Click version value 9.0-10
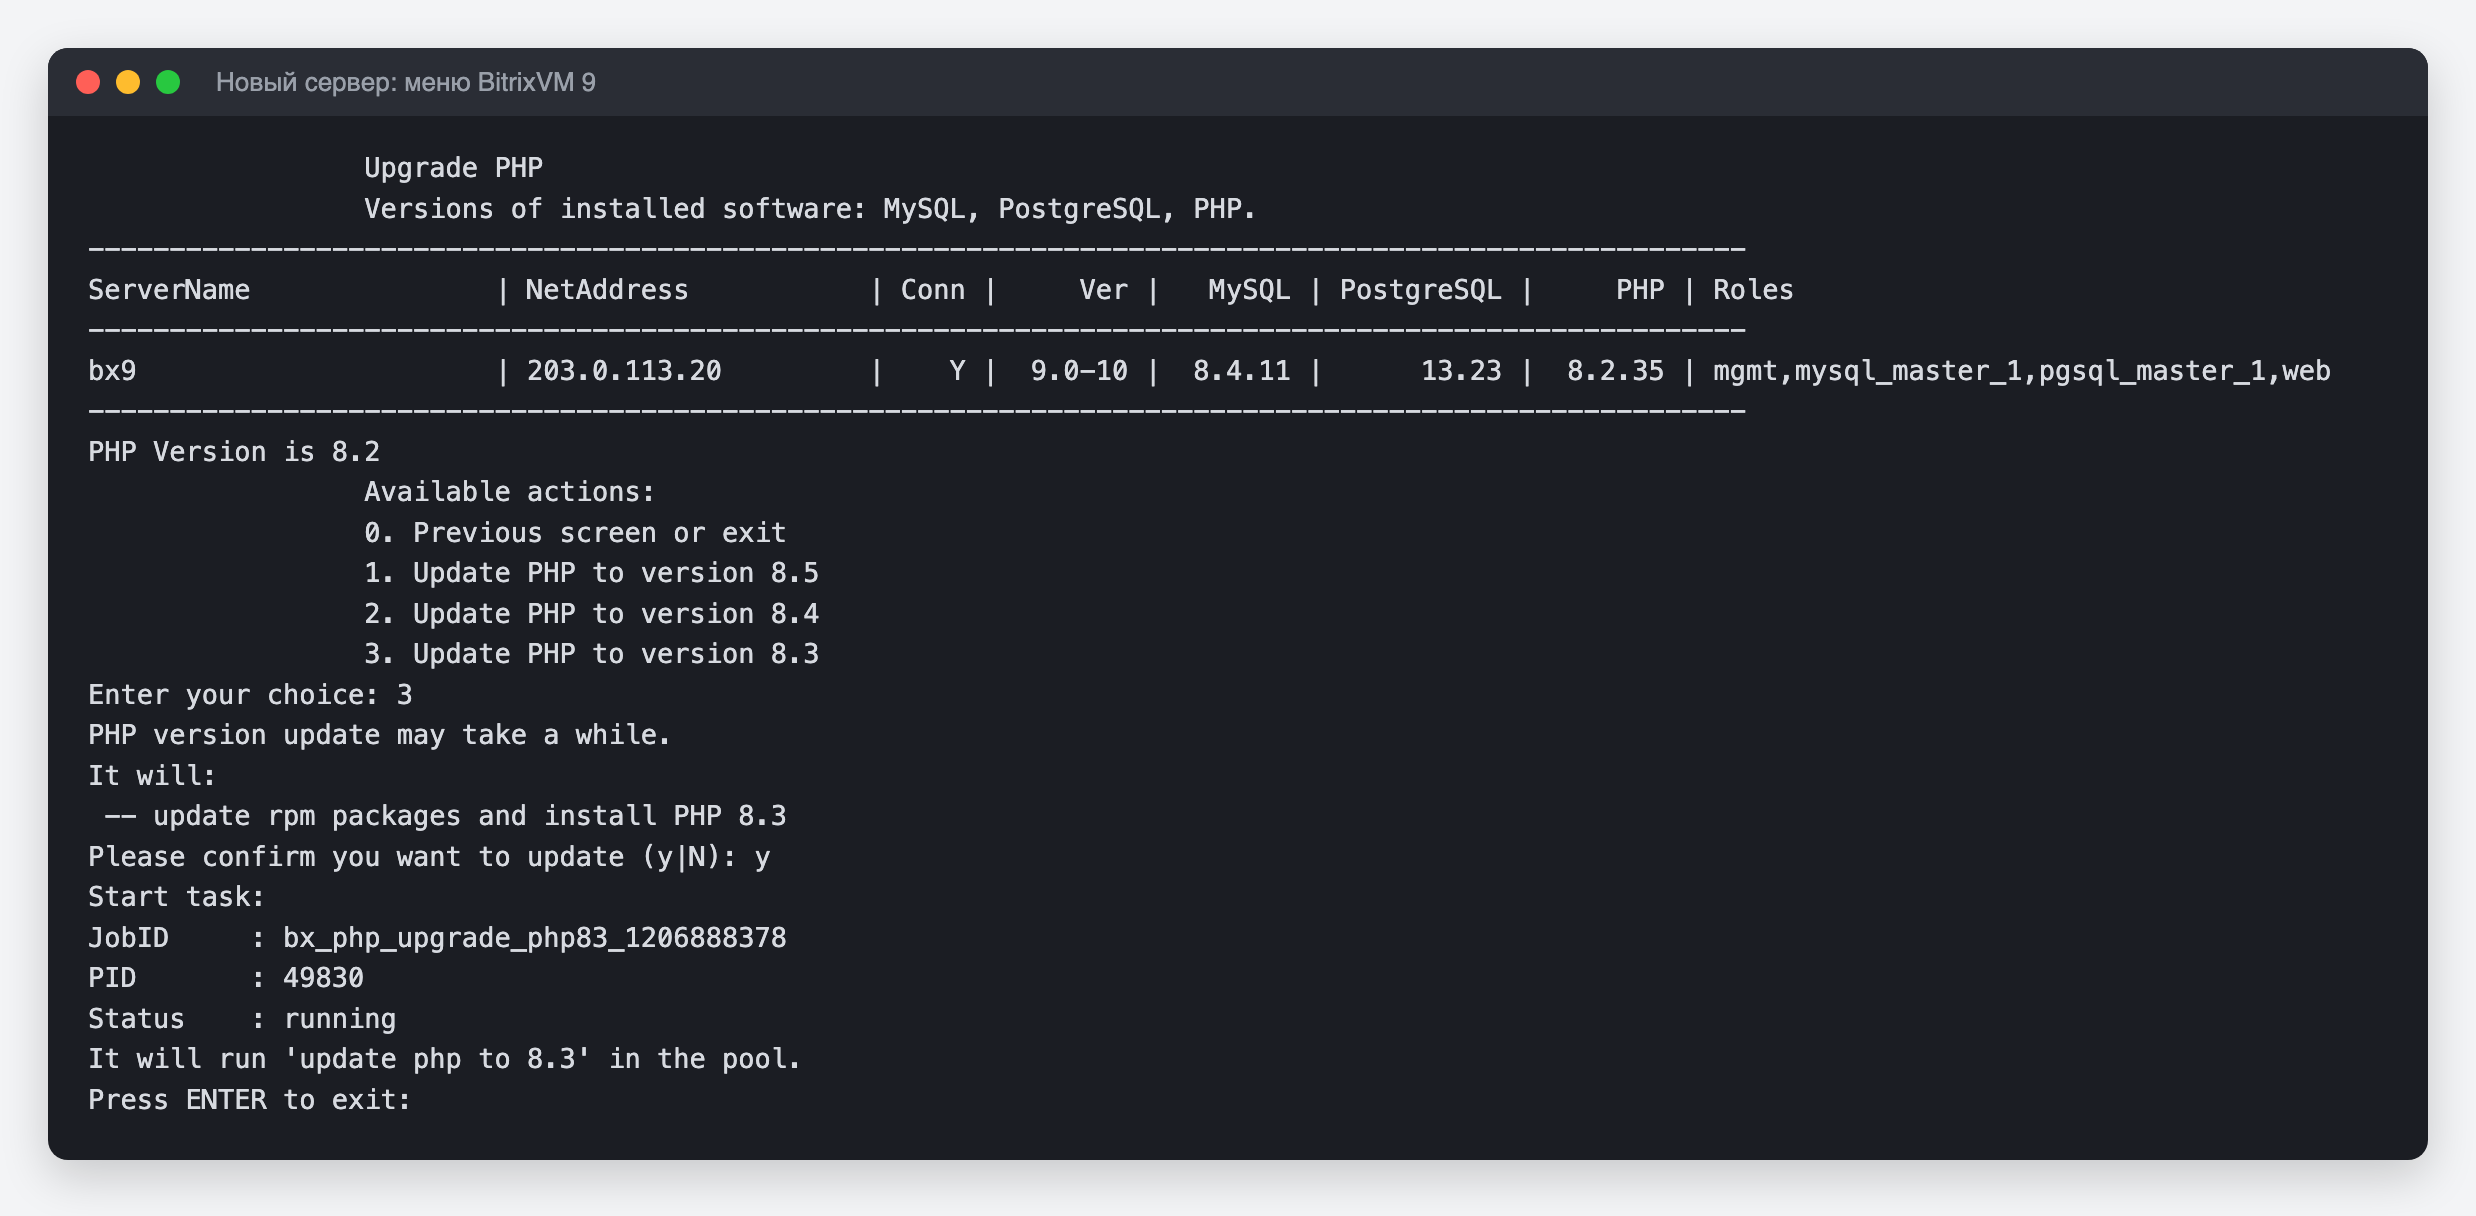The image size is (2476, 1216). click(1079, 371)
